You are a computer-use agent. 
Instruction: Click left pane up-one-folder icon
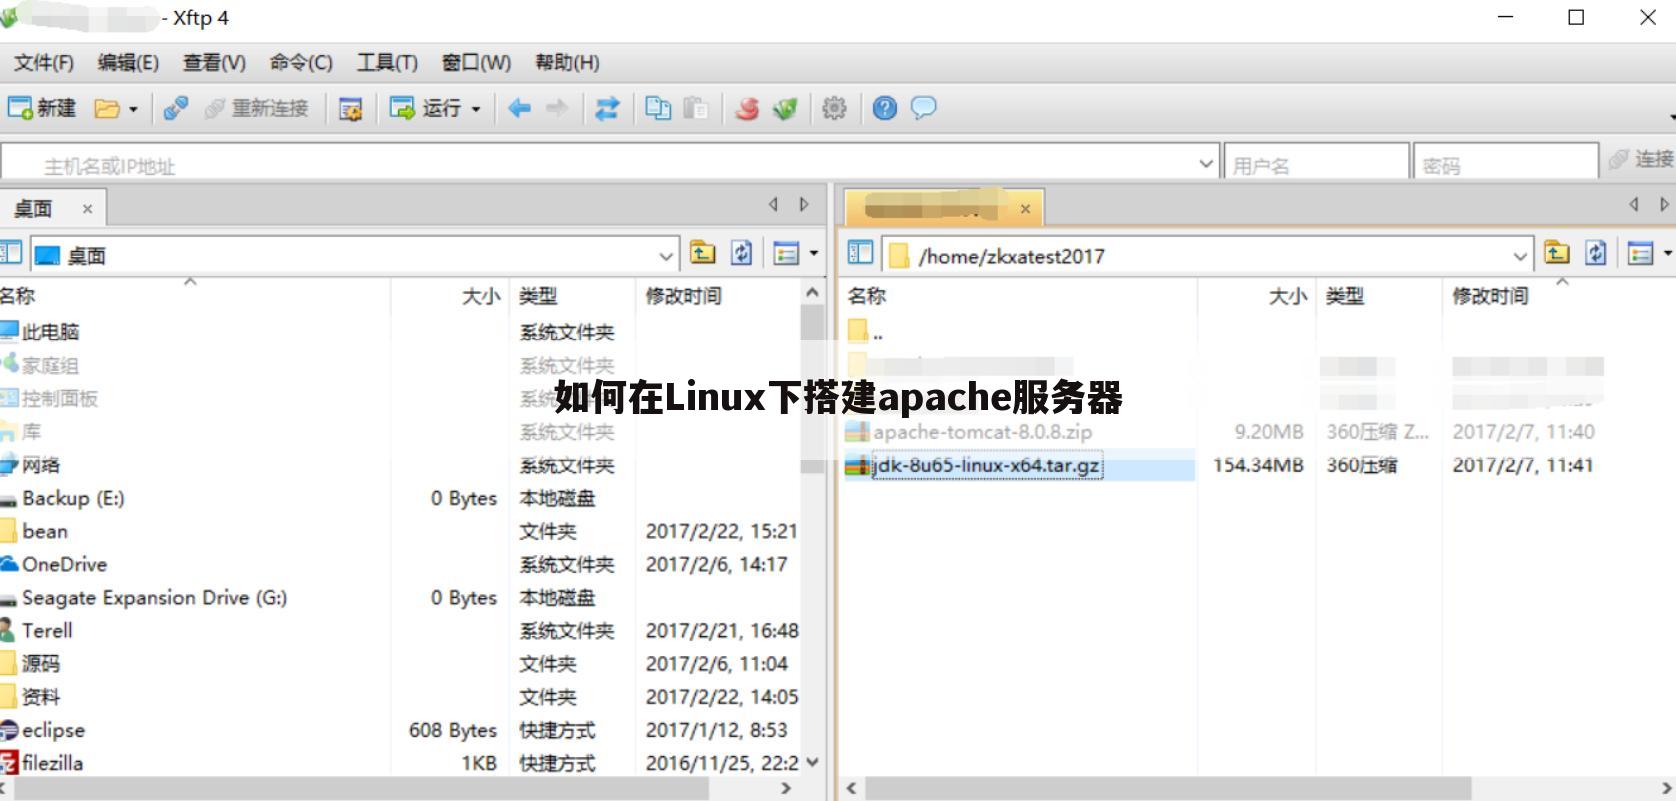point(703,254)
